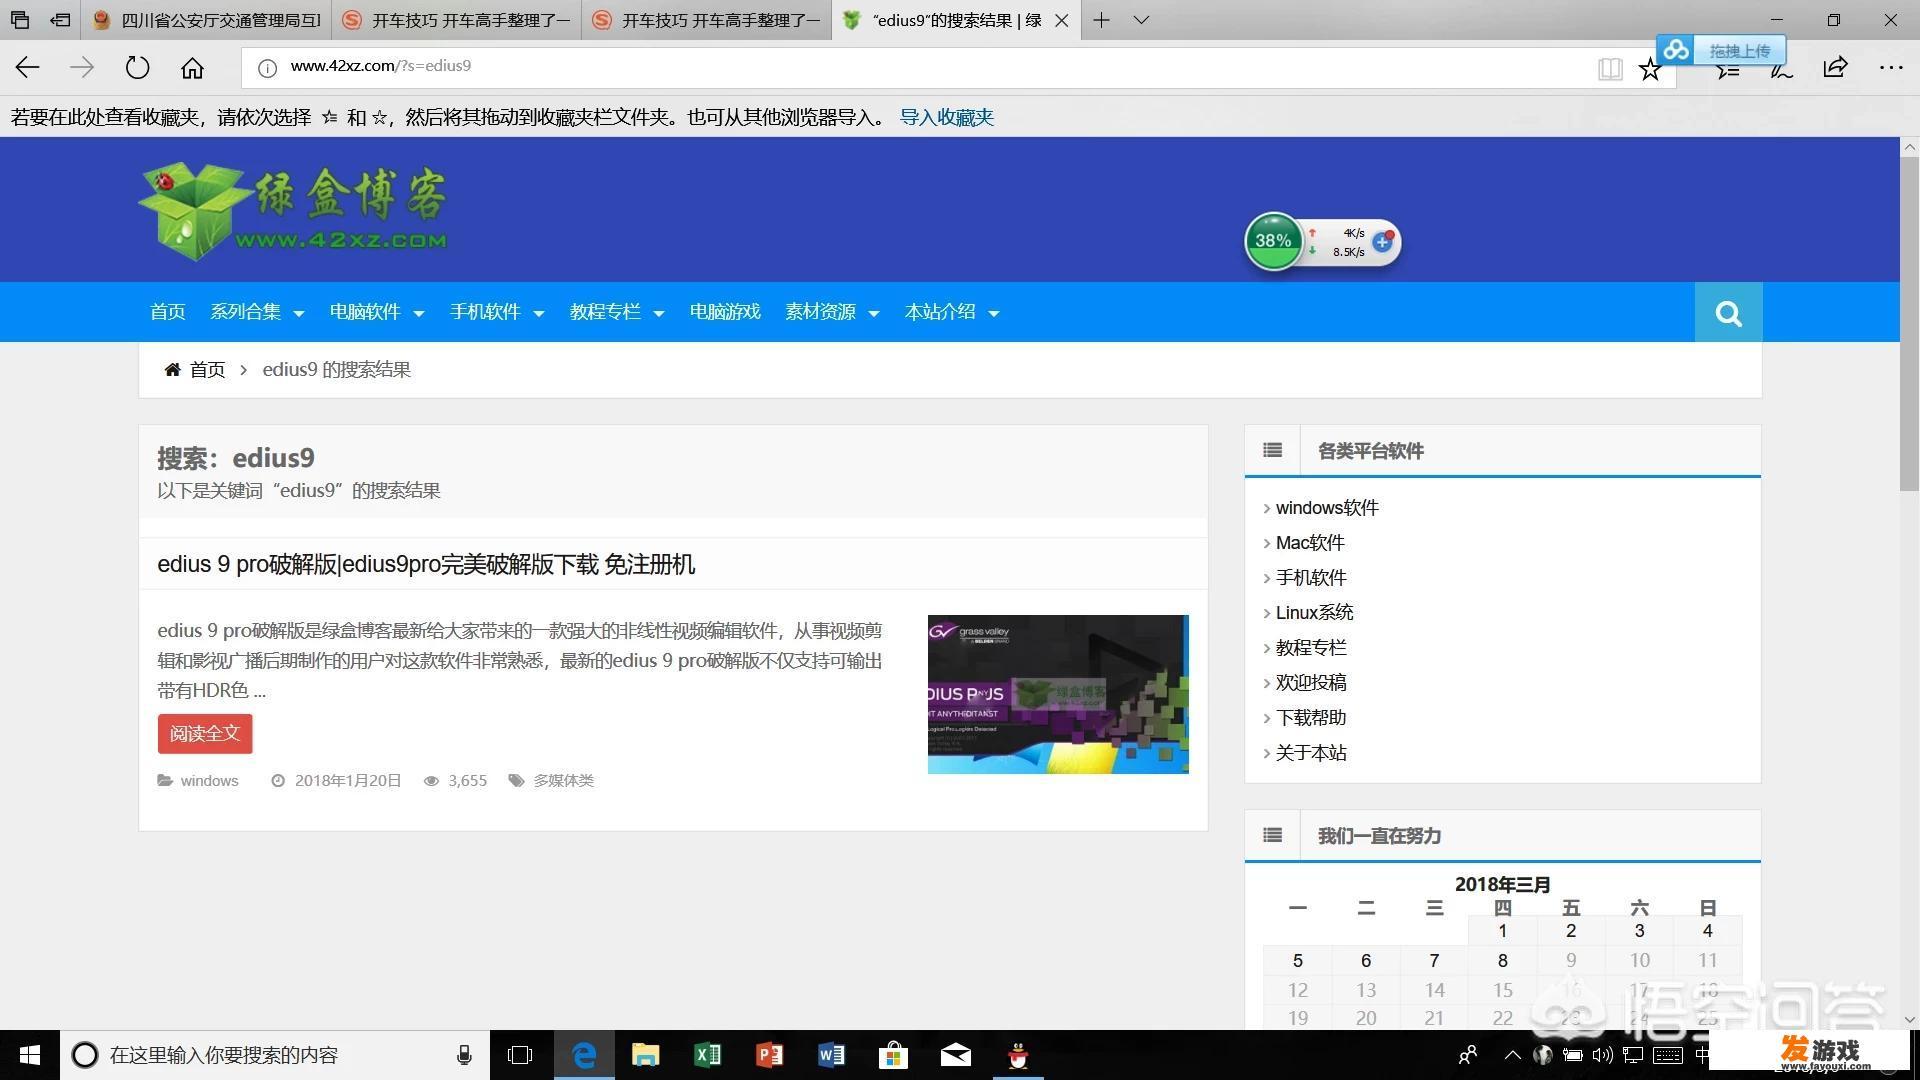Open the edius 9 pro article title
1920x1080 pixels.
[426, 564]
